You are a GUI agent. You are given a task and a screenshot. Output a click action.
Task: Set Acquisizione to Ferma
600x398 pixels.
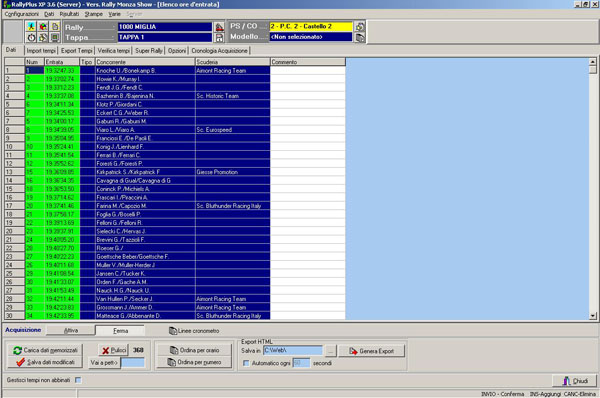click(120, 331)
